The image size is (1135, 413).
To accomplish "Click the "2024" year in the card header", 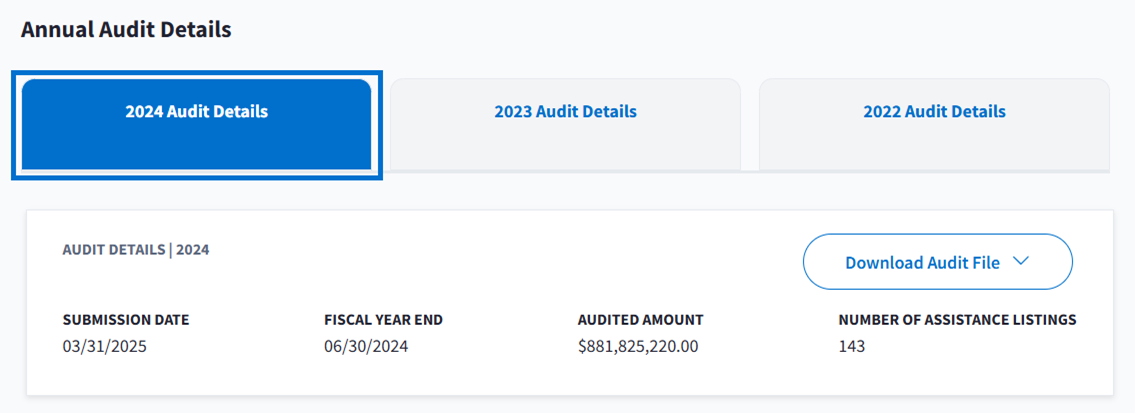I will click(x=193, y=249).
